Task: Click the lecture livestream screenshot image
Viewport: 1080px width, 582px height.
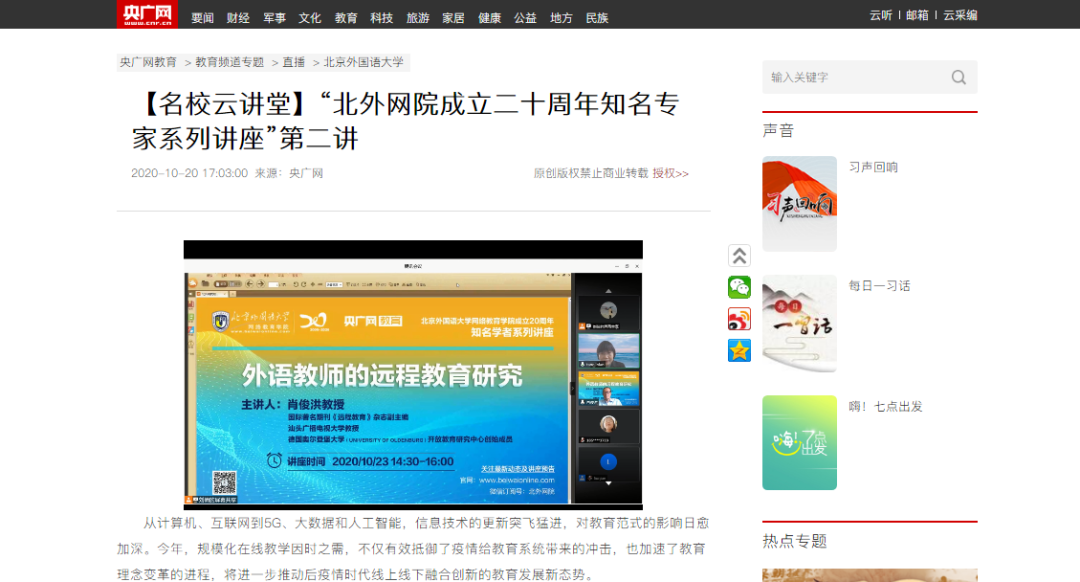Action: tap(413, 375)
